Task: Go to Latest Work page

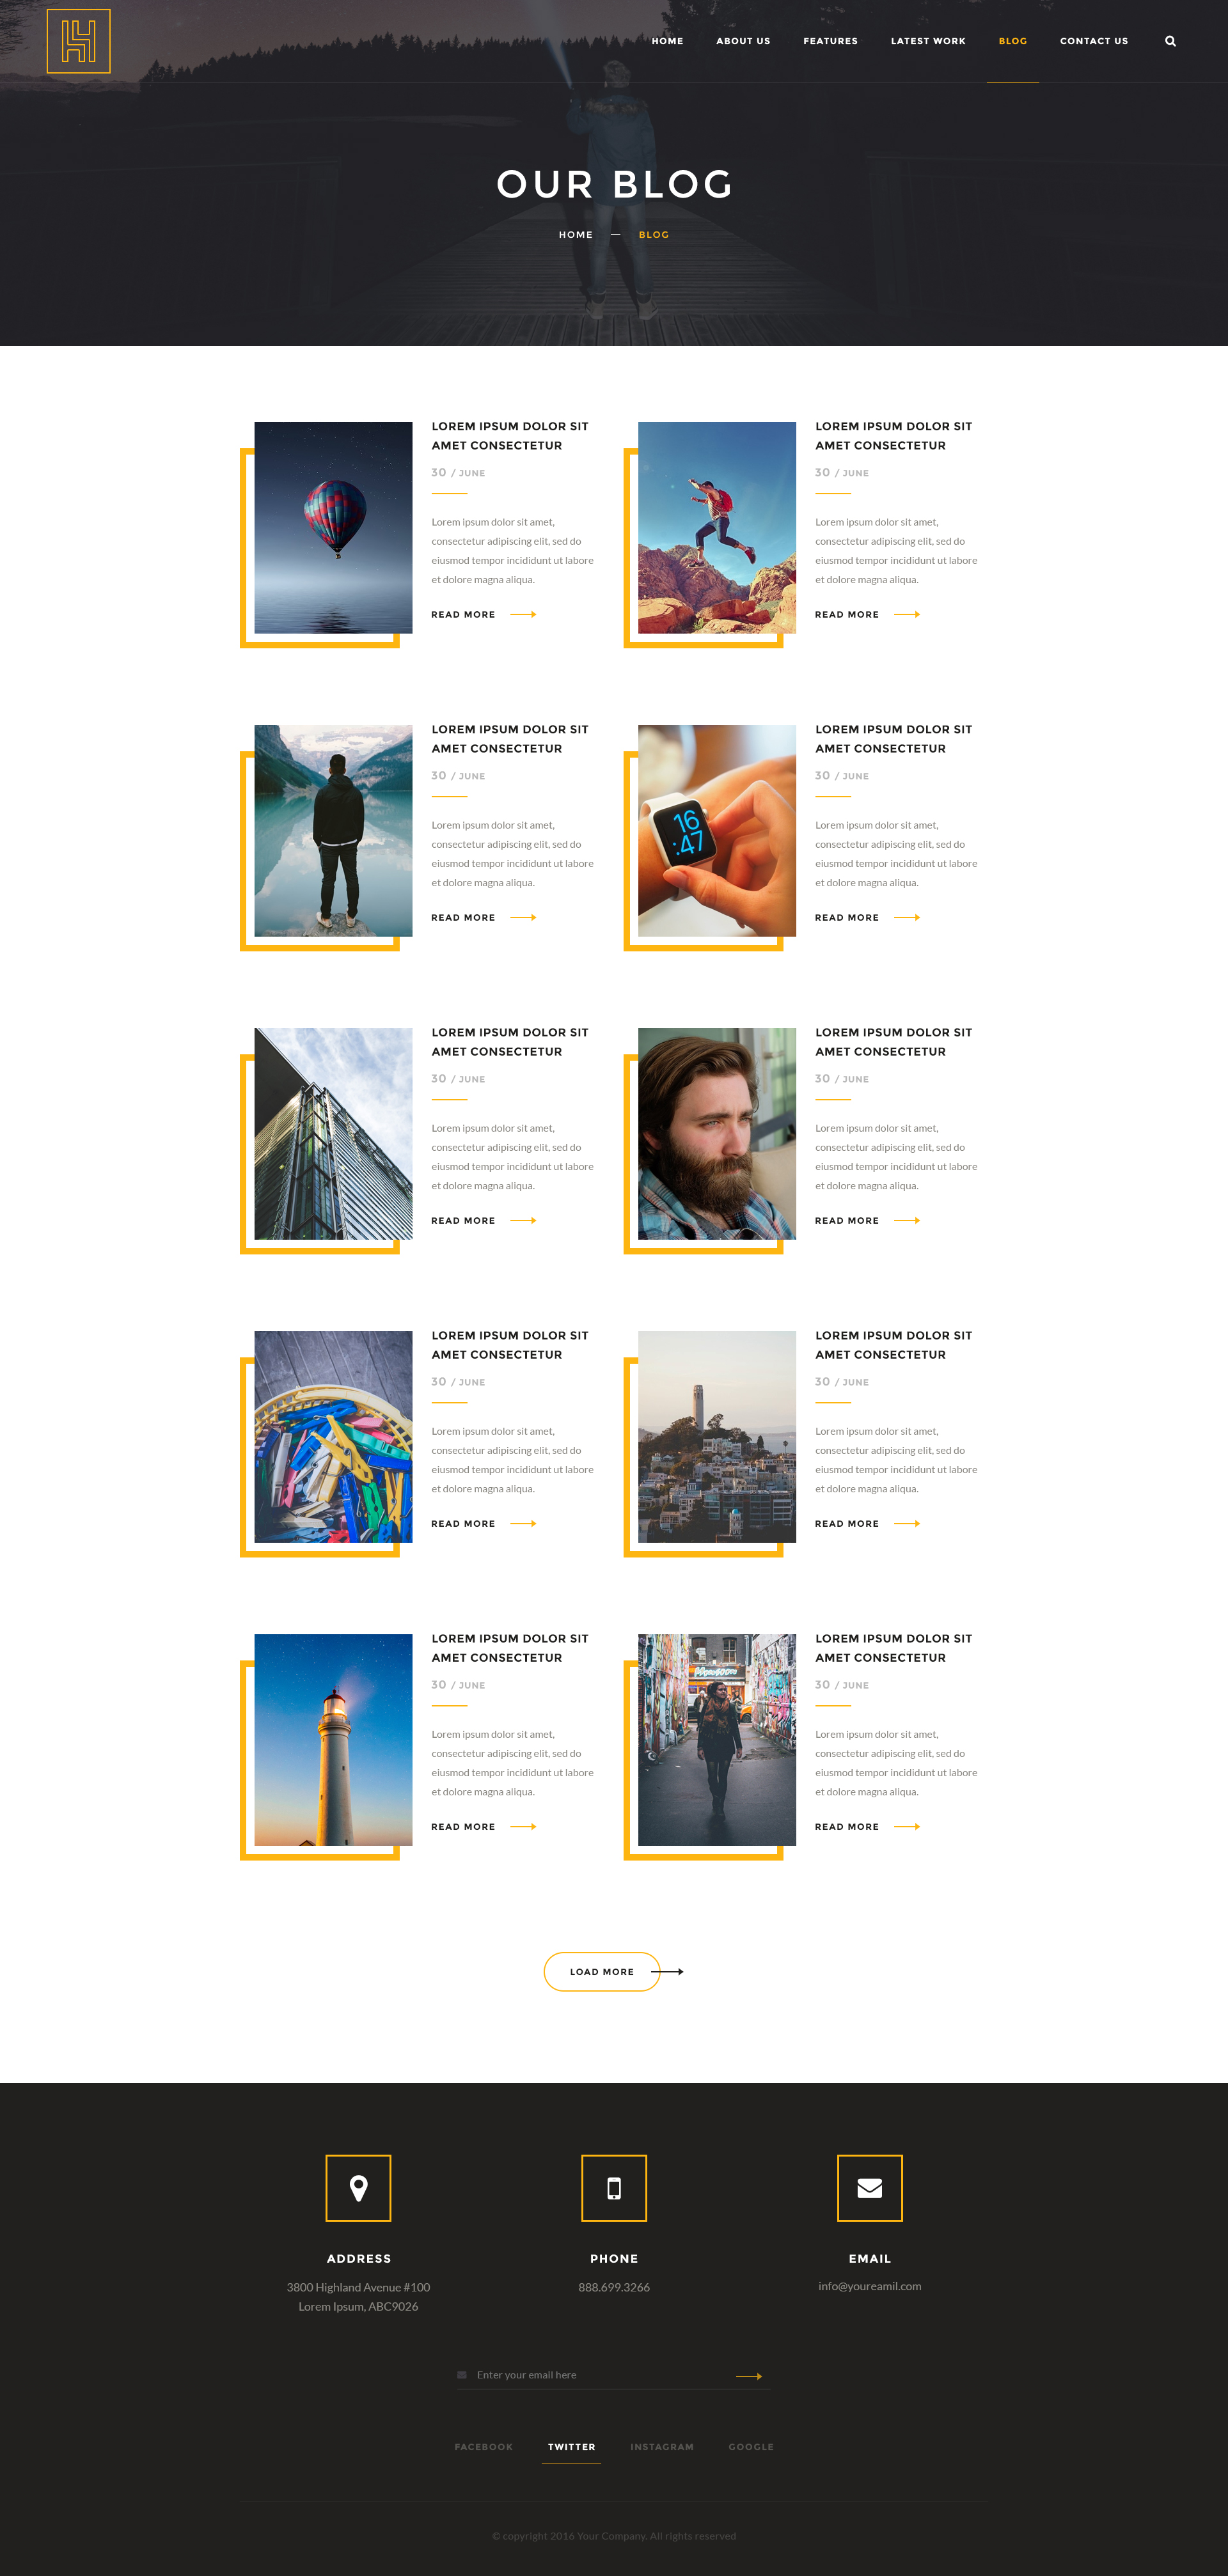Action: 928,41
